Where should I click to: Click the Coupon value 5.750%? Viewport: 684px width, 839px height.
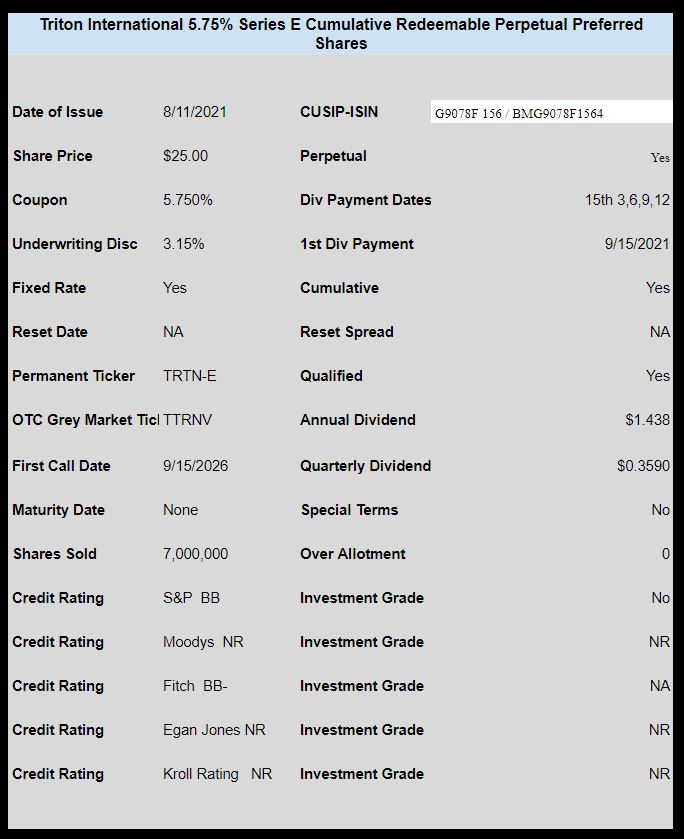tap(188, 200)
